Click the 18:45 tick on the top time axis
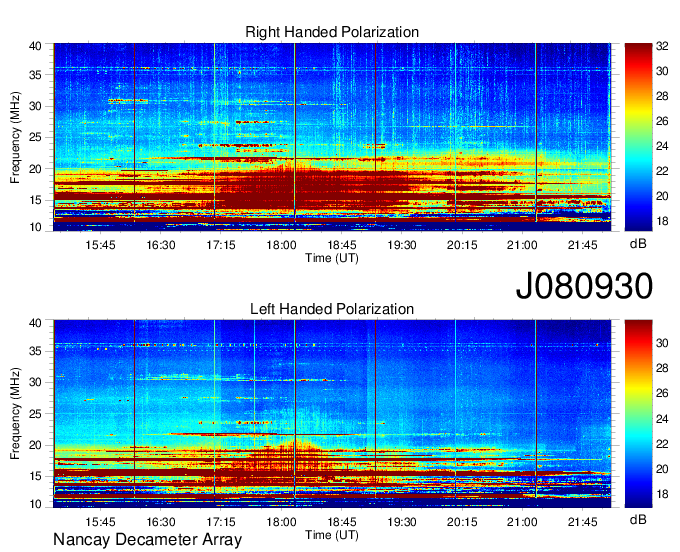Image resolution: width=680 pixels, height=552 pixels. click(x=341, y=245)
